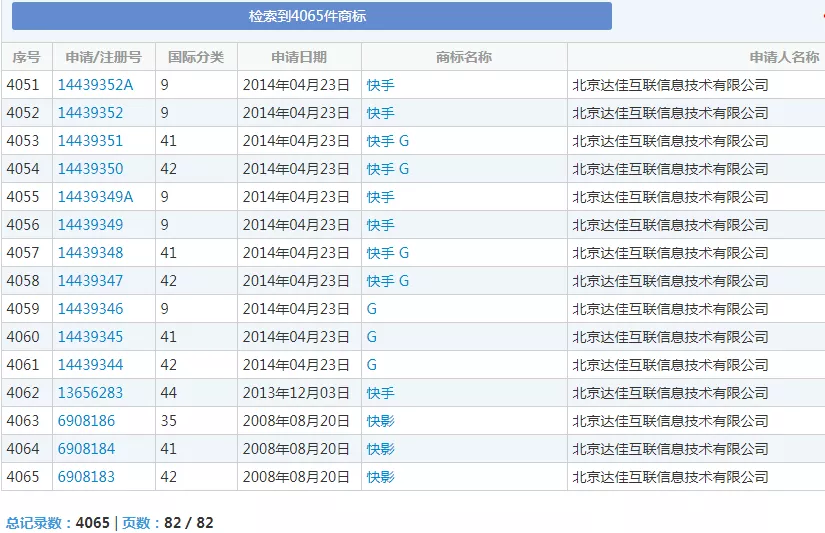Click the 总记录数 label
This screenshot has height=533, width=825.
tap(34, 522)
